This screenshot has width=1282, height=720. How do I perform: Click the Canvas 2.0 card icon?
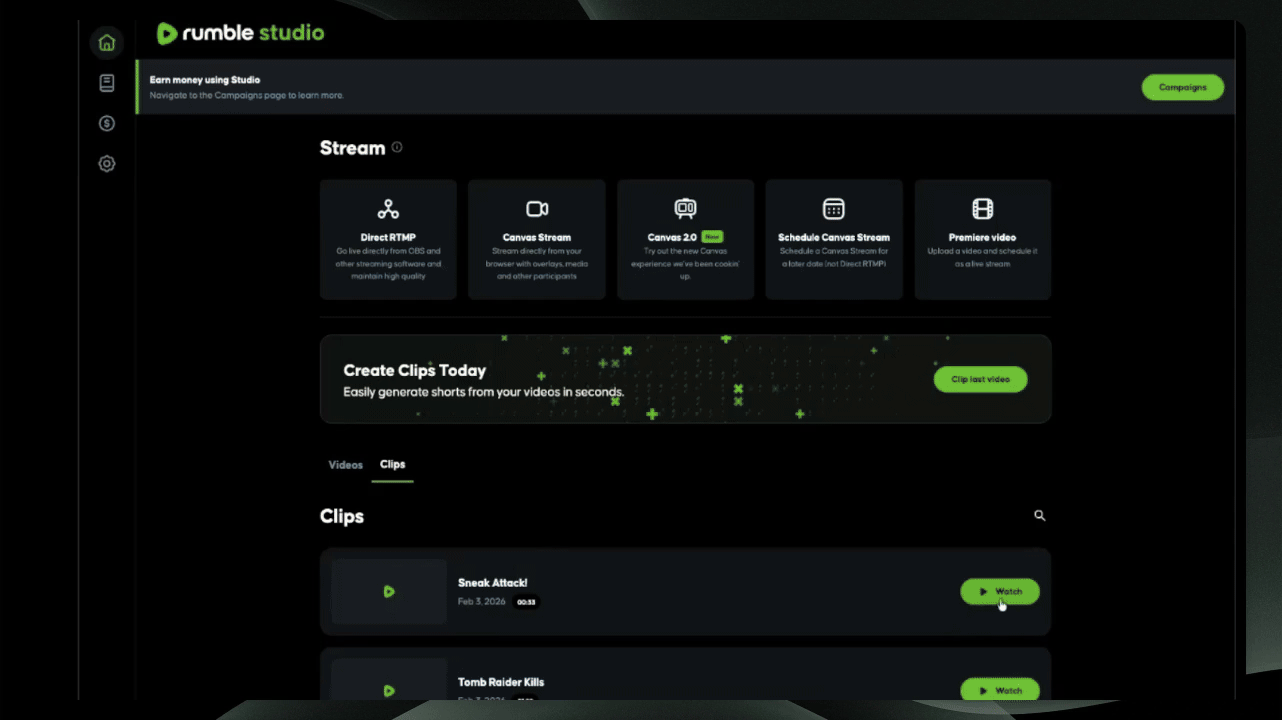(685, 209)
